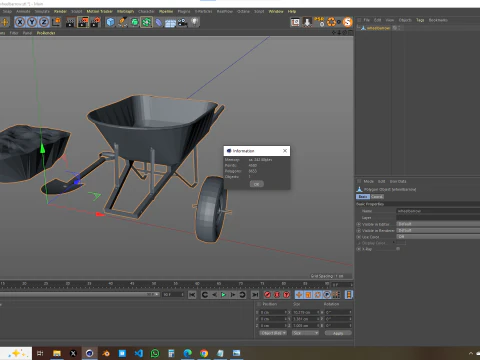Step to next frame
This screenshot has width=480, height=360.
coord(233,295)
